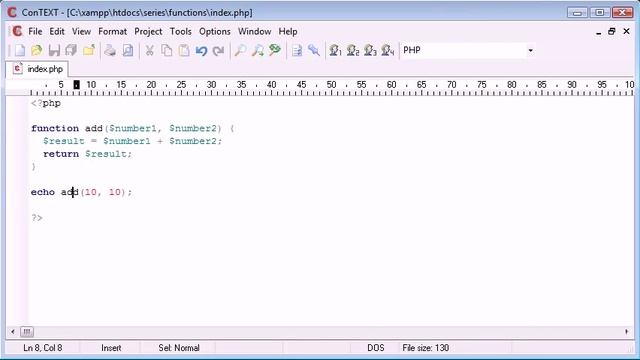Run user command 2 icon
Screen dimensions: 640x360
(353, 51)
